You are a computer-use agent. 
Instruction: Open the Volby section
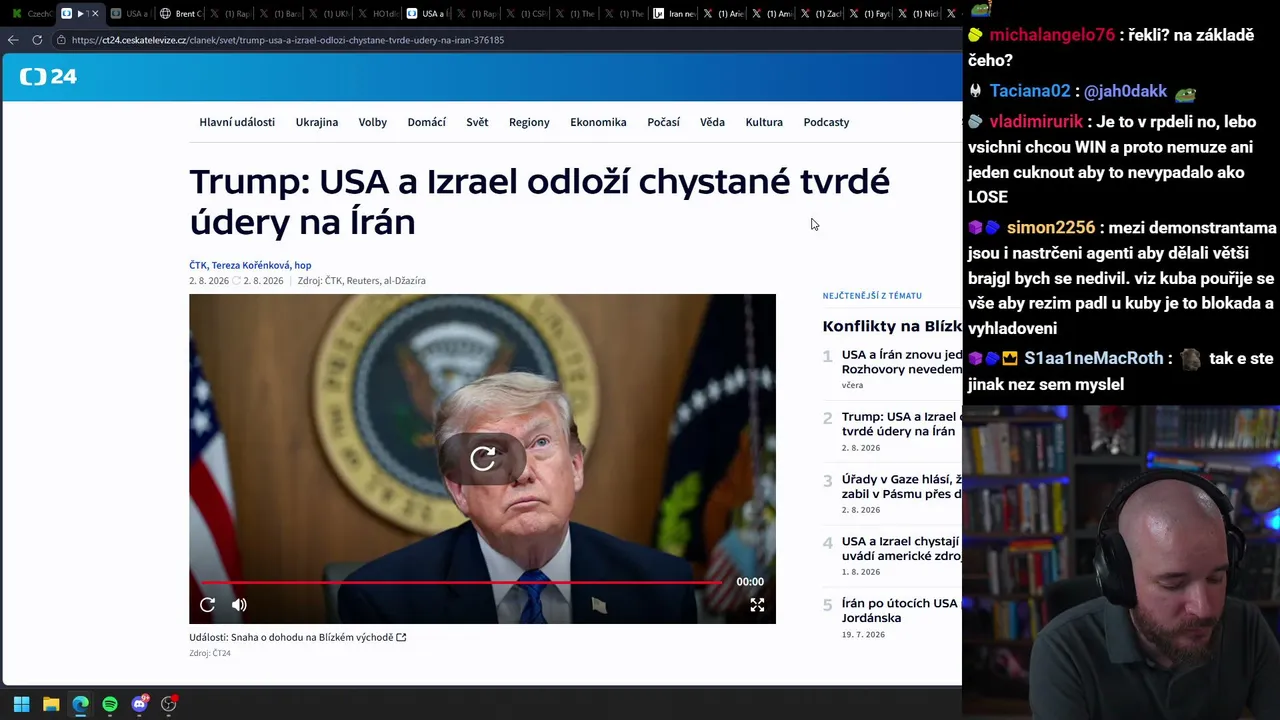(x=373, y=122)
